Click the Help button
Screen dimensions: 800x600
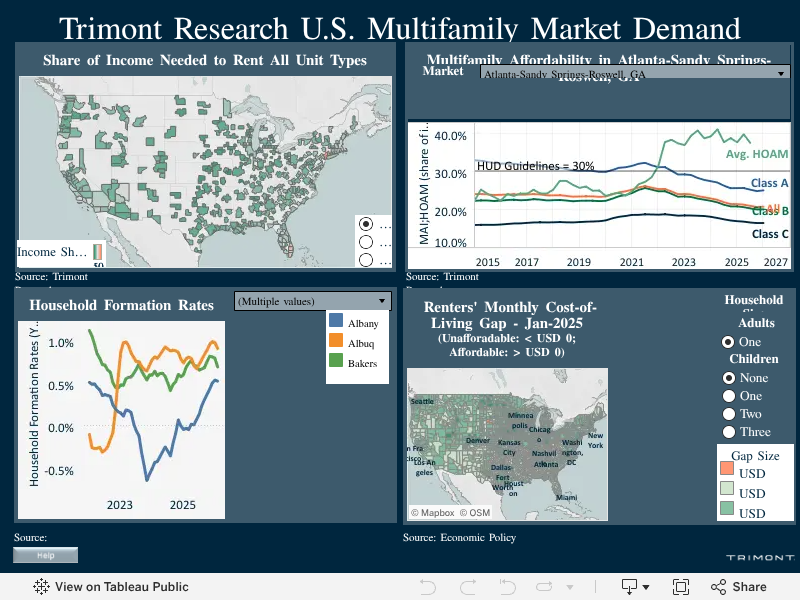tap(45, 555)
